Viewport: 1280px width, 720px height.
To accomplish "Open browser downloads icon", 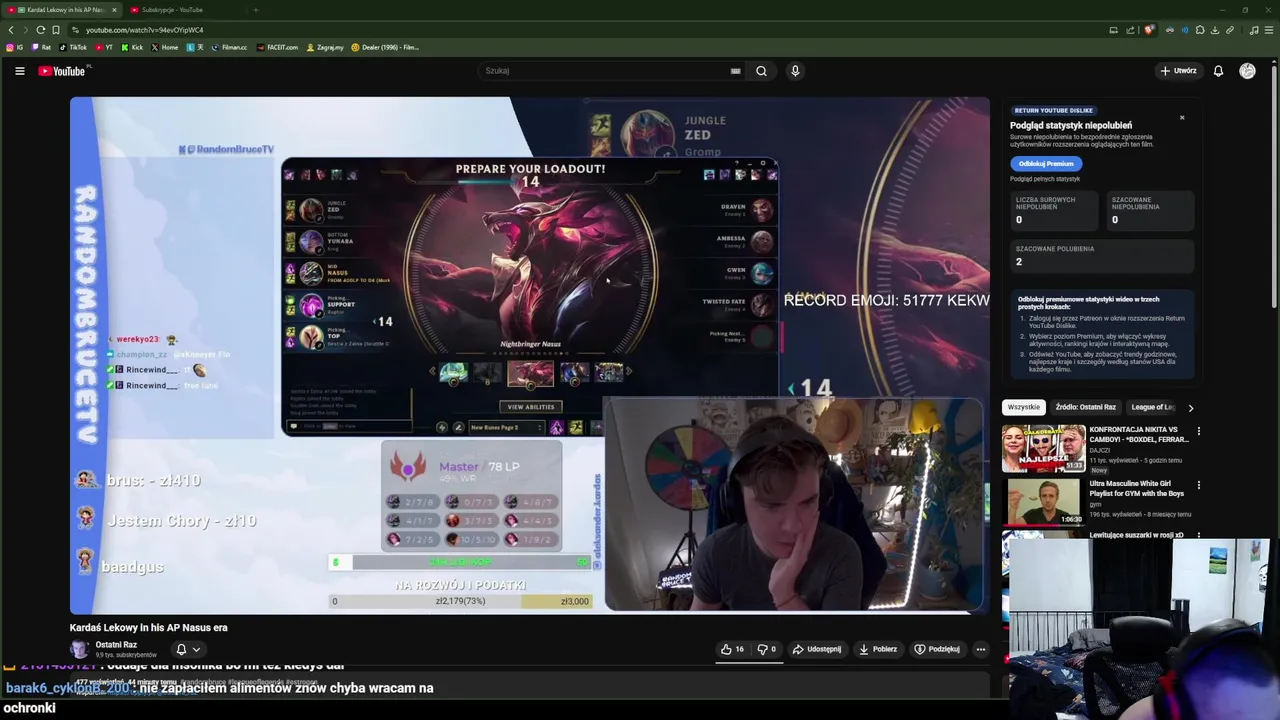I will 1214,30.
